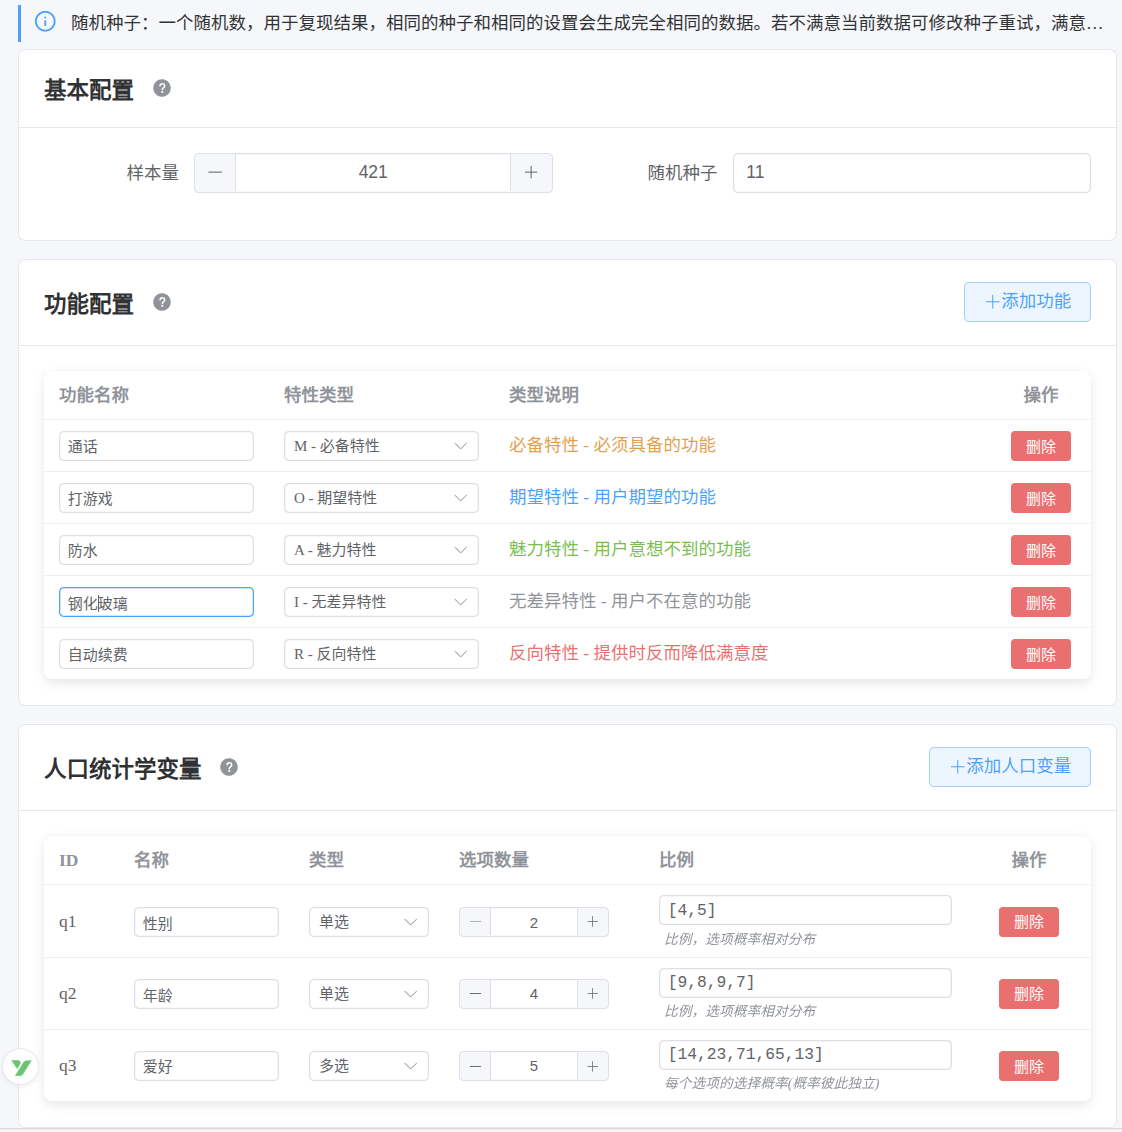Click the help icon next to 功能配置
The width and height of the screenshot is (1122, 1132).
click(162, 301)
